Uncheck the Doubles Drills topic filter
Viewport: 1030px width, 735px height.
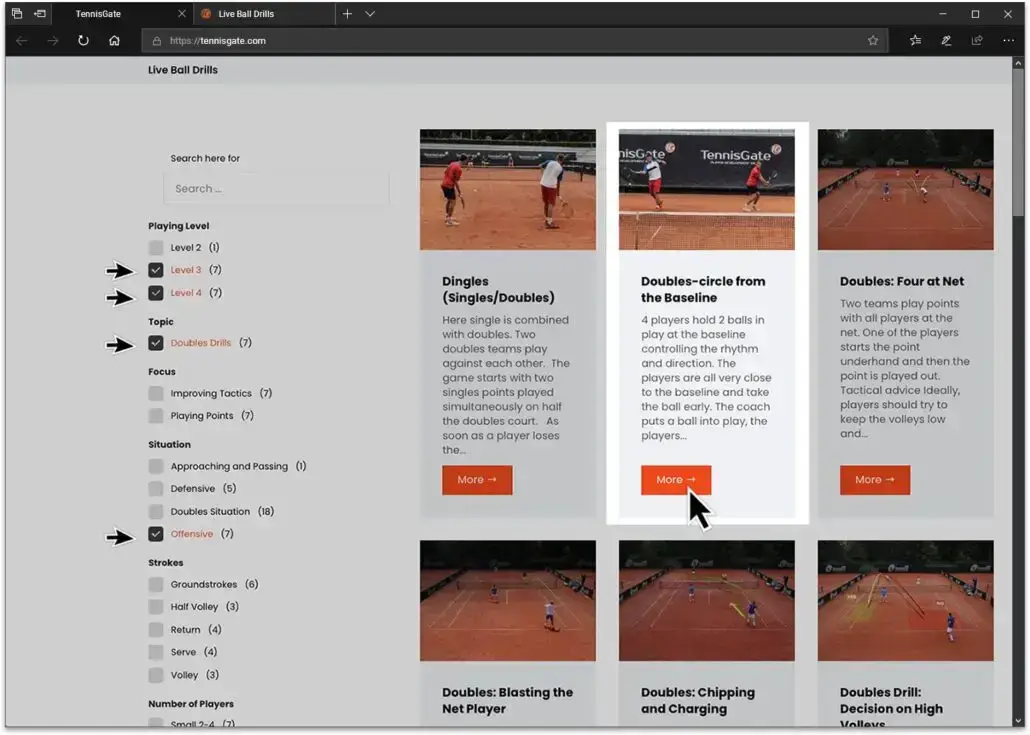click(x=156, y=343)
